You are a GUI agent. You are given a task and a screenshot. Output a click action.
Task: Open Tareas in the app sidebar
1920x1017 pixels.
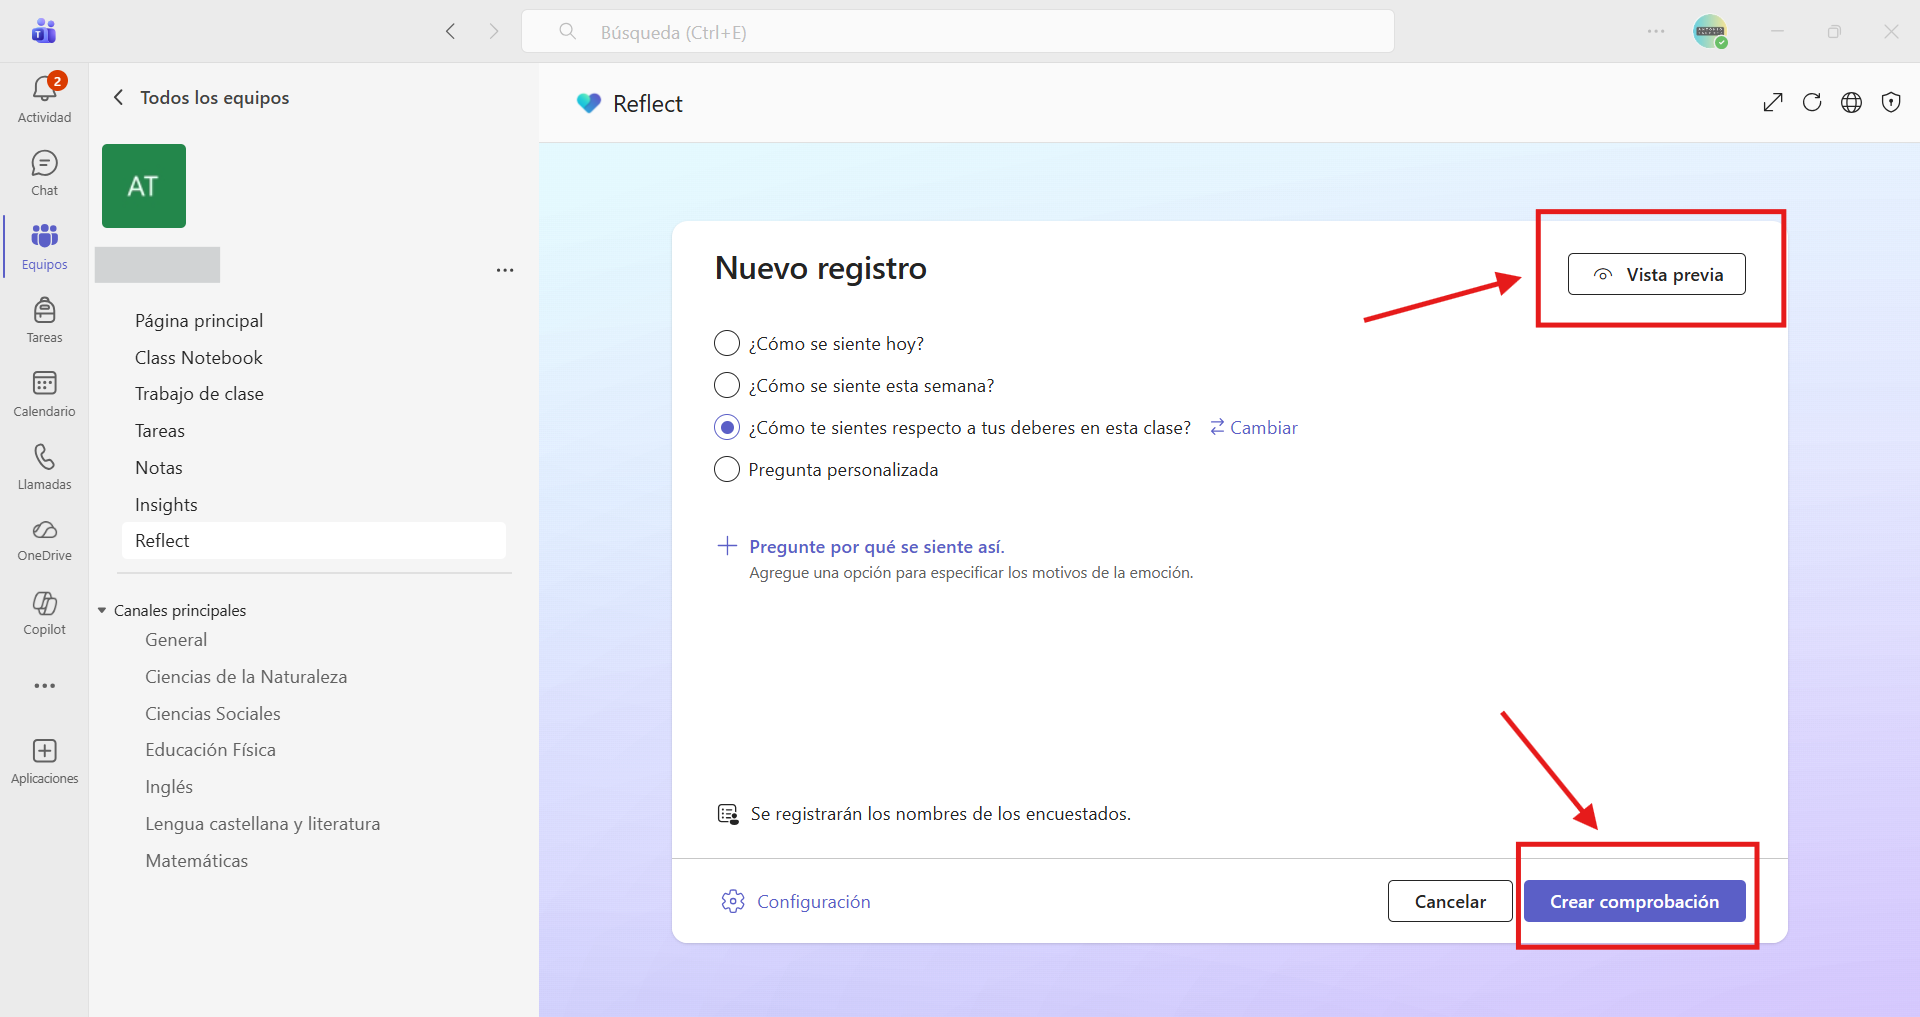click(44, 320)
